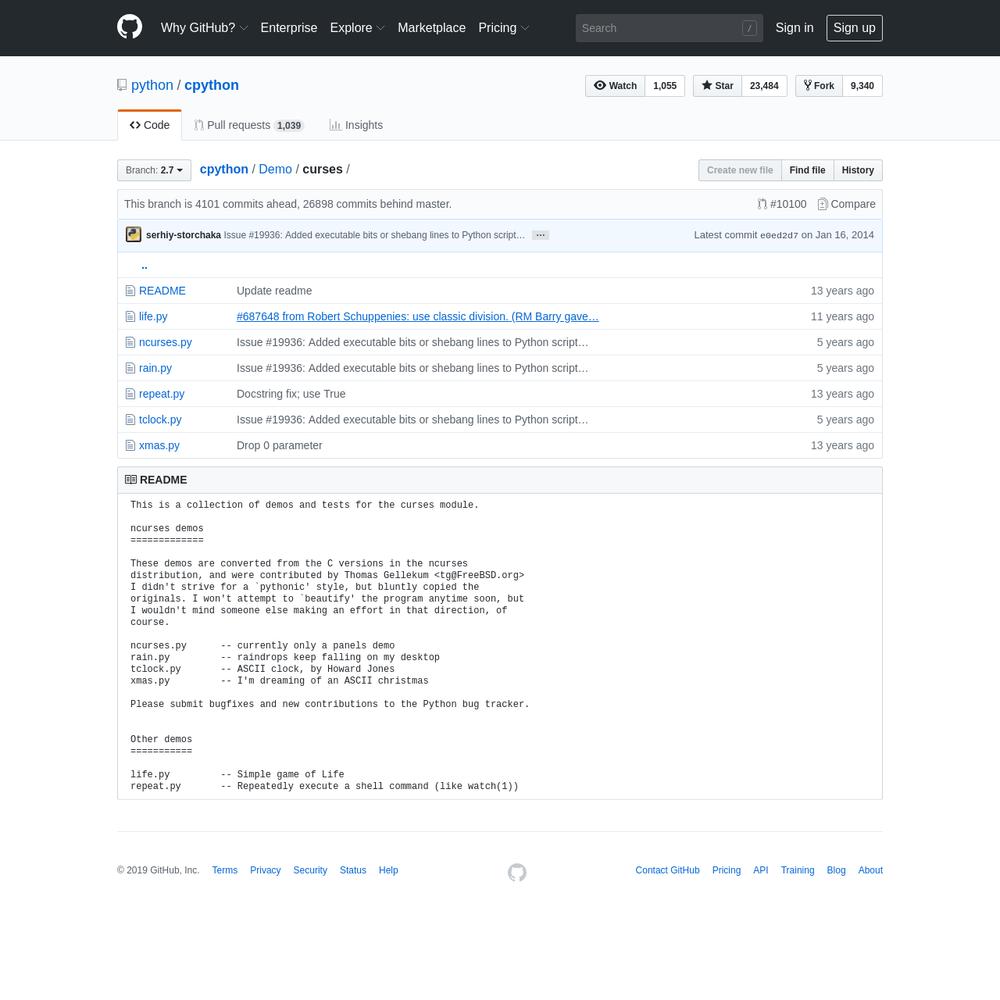1000x1000 pixels.
Task: Open the 'Drop 0 parameter' commit message
Action: pyautogui.click(x=279, y=445)
